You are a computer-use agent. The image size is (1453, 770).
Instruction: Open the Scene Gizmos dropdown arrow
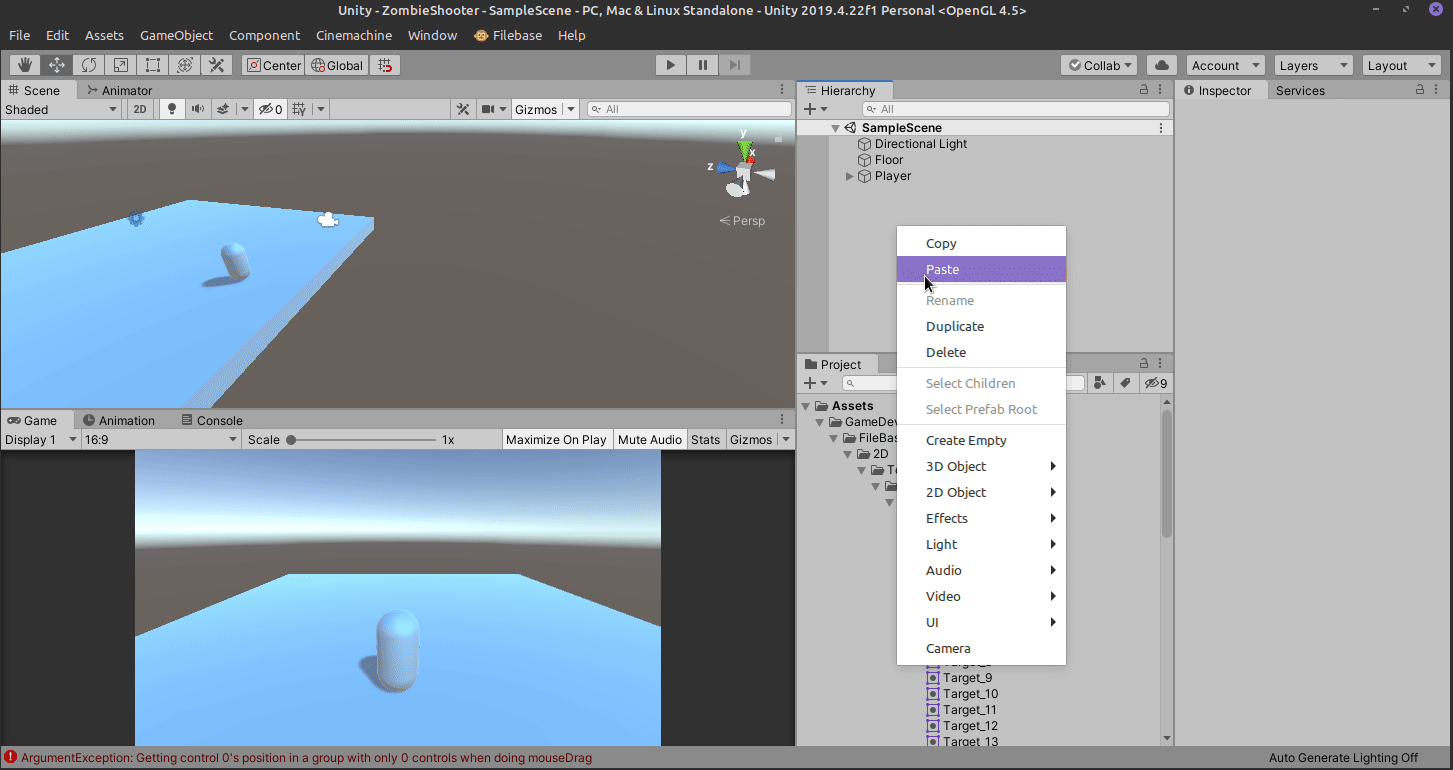[x=571, y=109]
